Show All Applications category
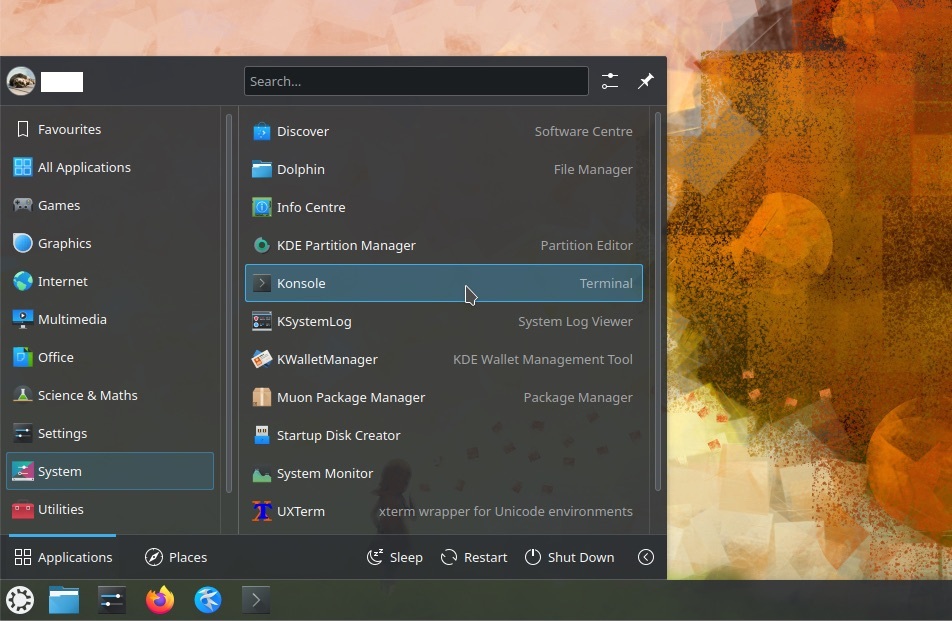 (110, 167)
